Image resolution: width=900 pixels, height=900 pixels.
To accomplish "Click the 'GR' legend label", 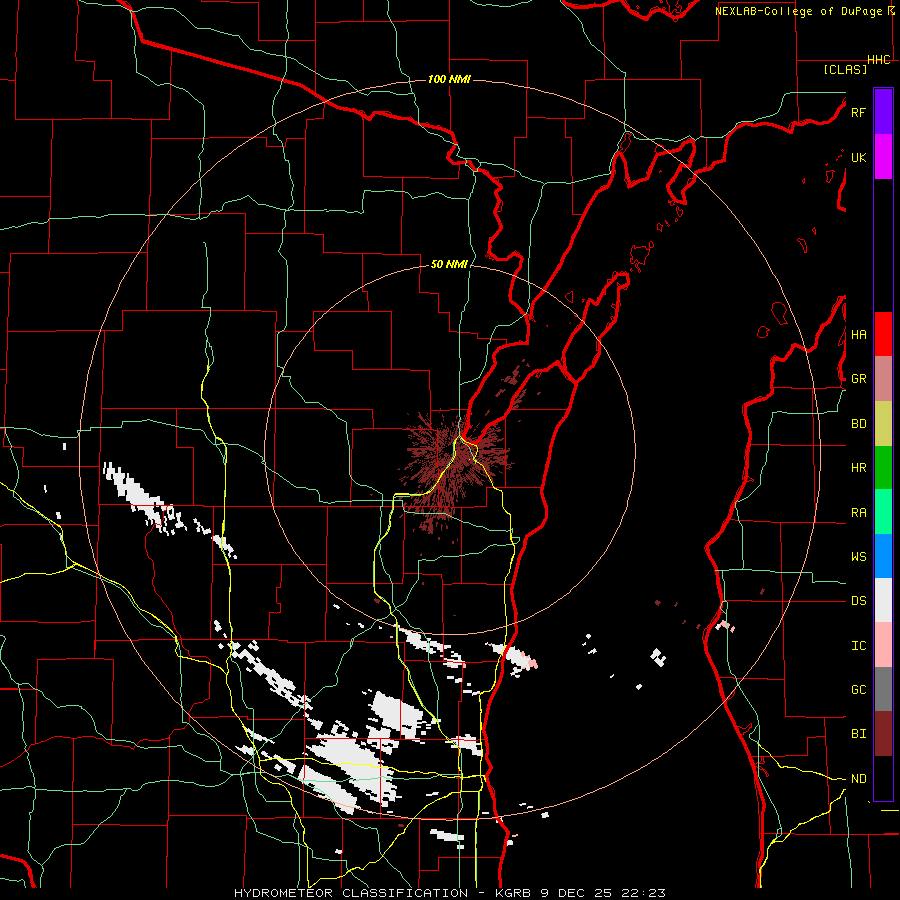I will click(858, 379).
